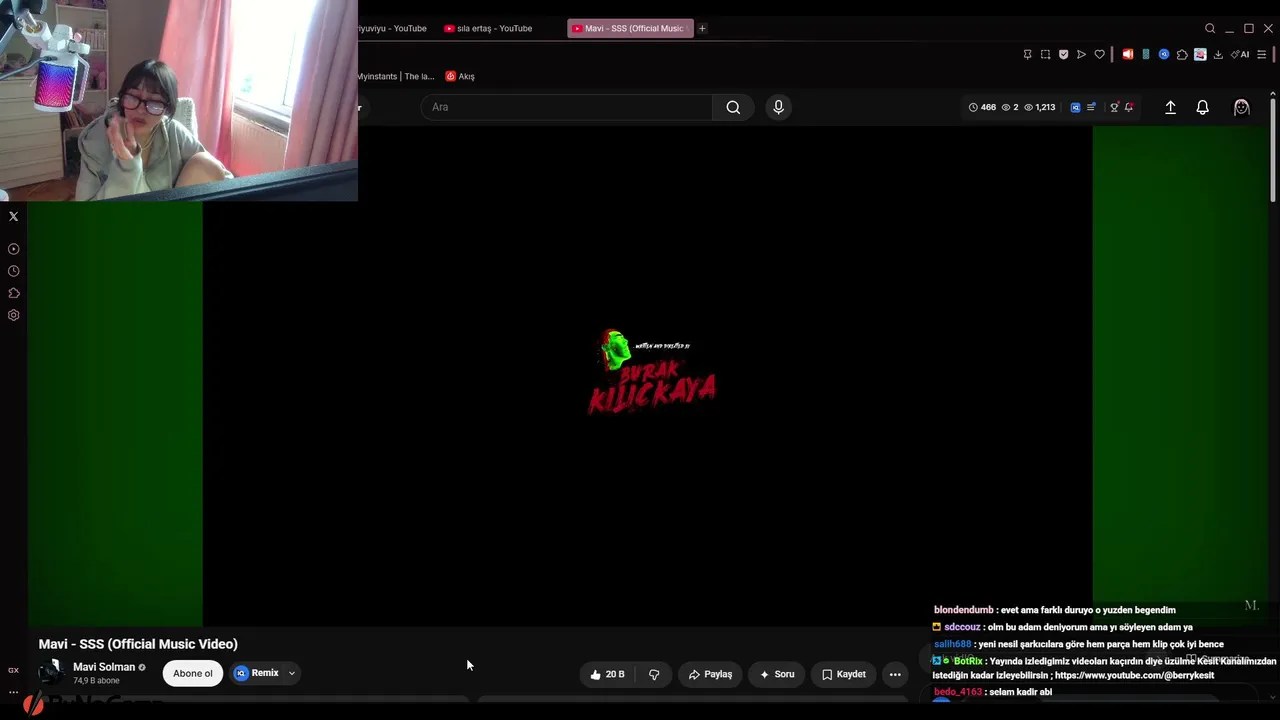Click the pin icon in the browser toolbar
The height and width of the screenshot is (720, 1280).
coord(1027,55)
